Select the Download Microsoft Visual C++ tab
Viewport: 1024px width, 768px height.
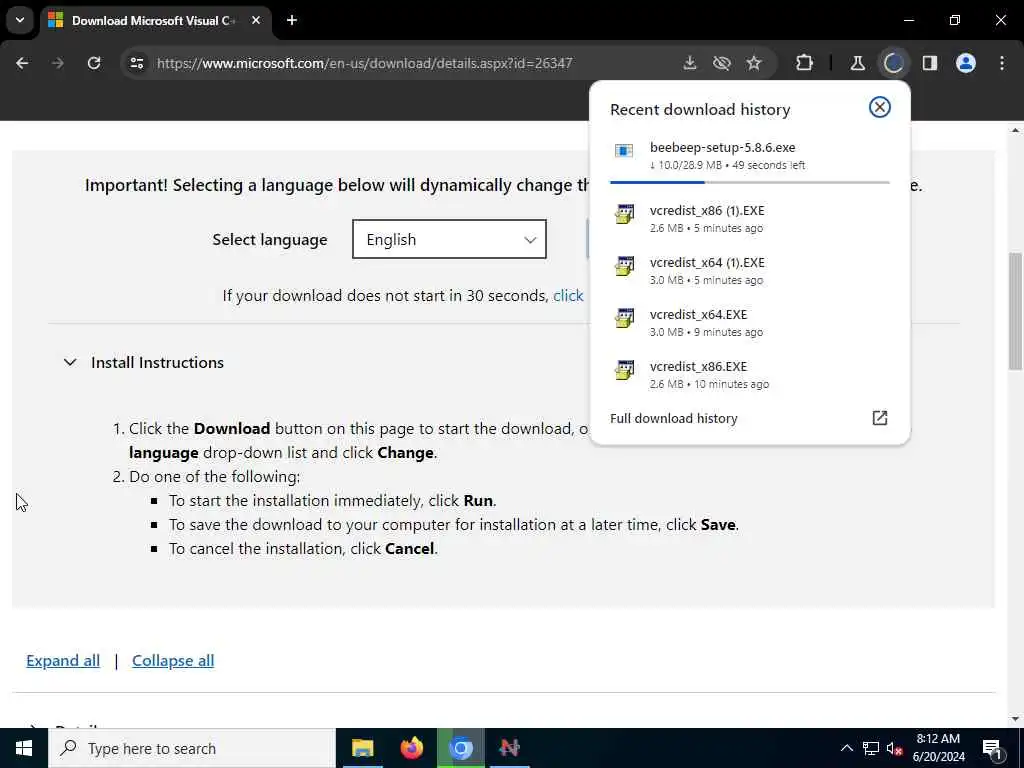154,21
